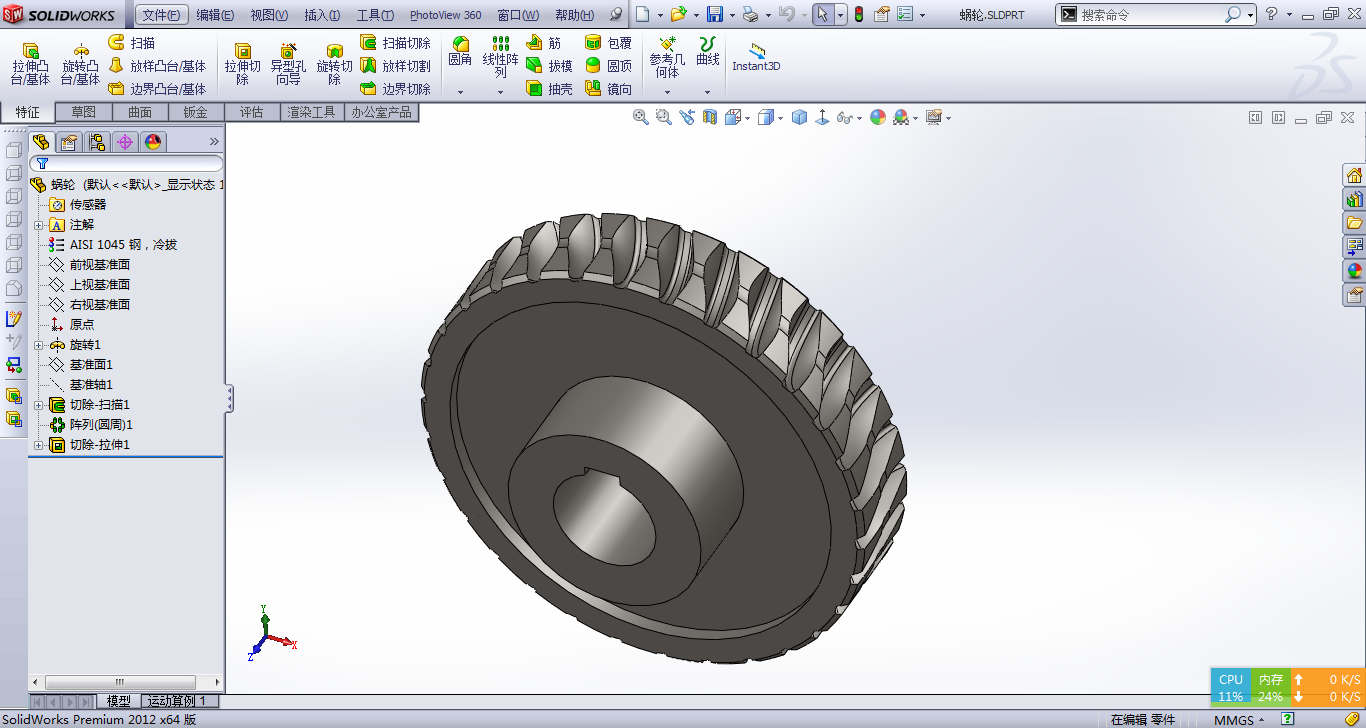Select AISI 1045 钢 material entry
Viewport: 1366px width, 728px height.
(113, 245)
